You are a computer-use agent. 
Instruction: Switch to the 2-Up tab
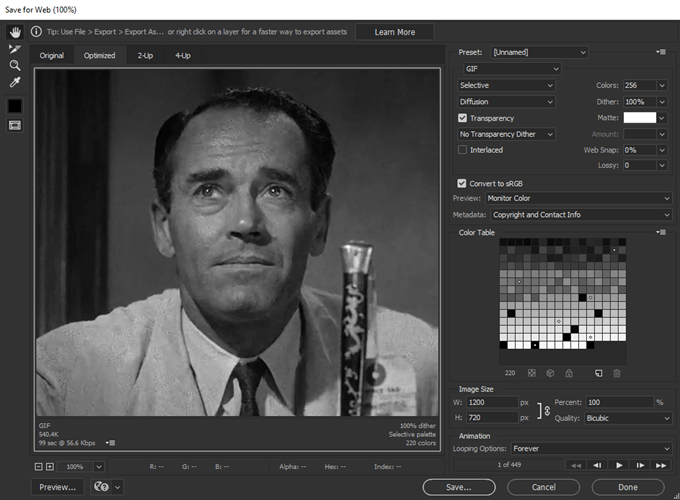145,56
